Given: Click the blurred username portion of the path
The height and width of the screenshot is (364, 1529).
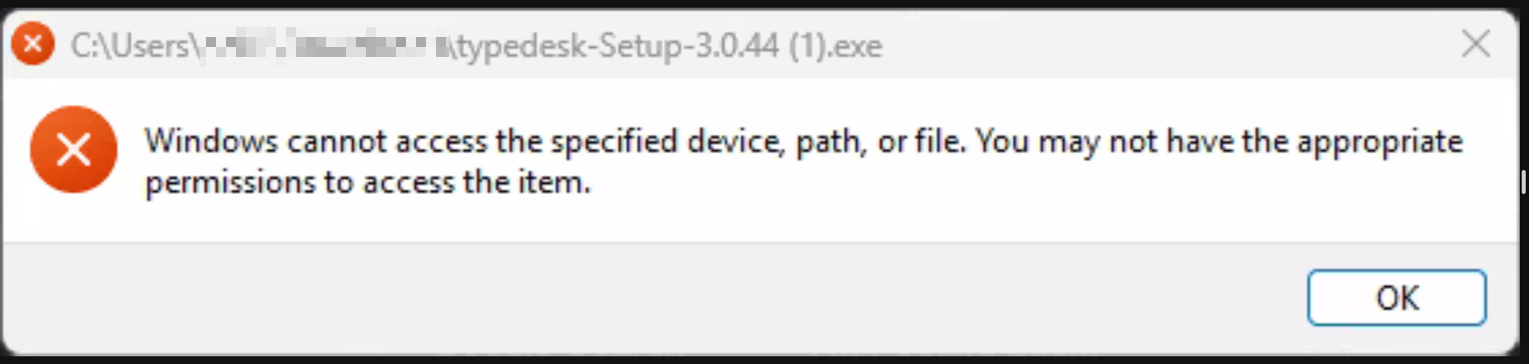Looking at the screenshot, I should pyautogui.click(x=320, y=46).
